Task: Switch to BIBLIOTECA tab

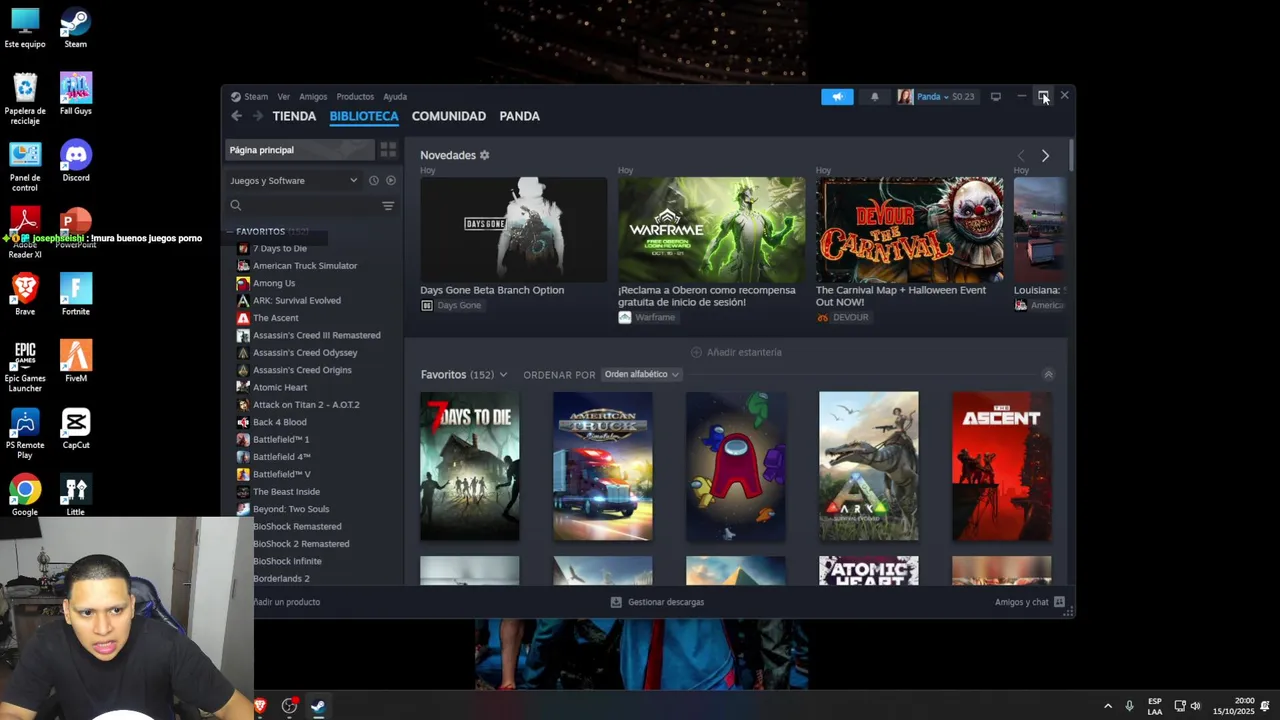Action: click(364, 116)
